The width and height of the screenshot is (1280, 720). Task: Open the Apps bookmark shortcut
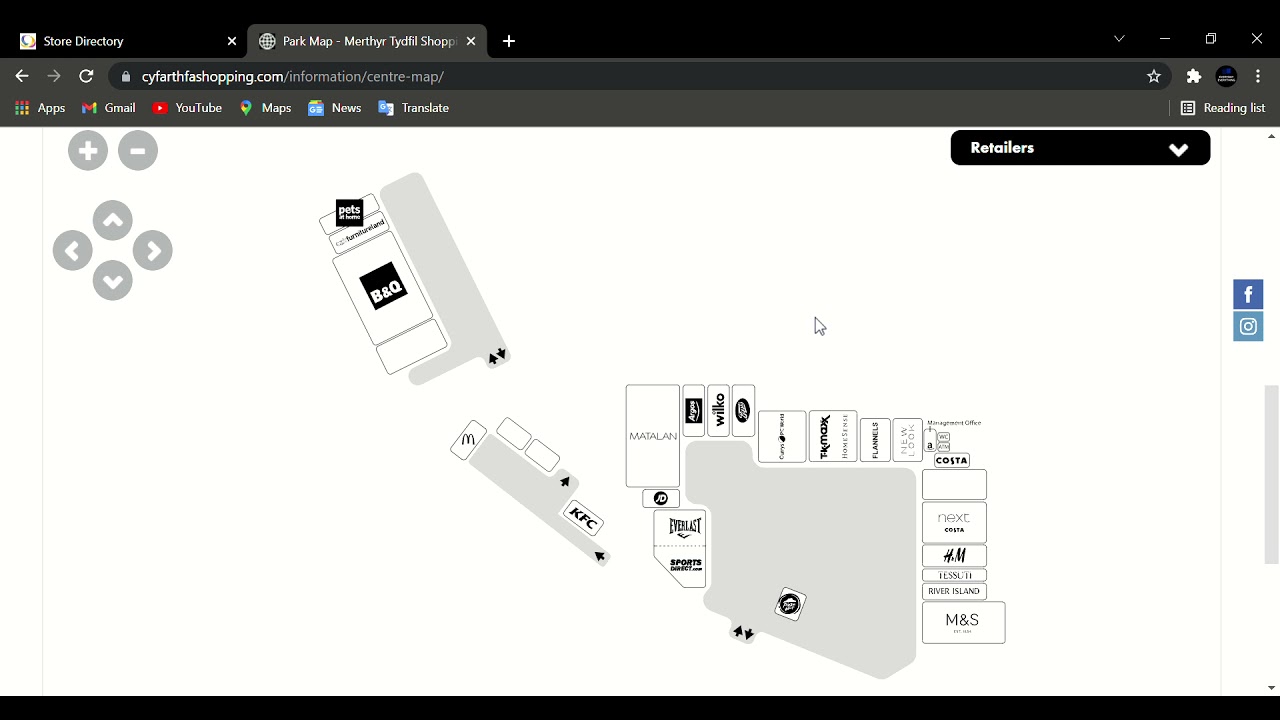[x=40, y=108]
